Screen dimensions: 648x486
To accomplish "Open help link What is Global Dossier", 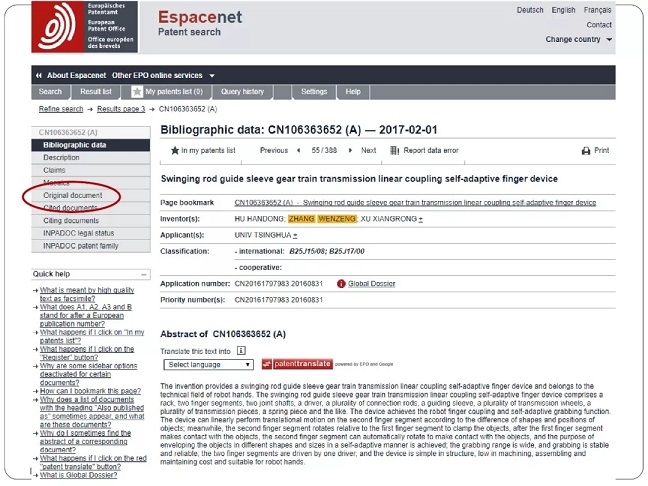I will 78,475.
